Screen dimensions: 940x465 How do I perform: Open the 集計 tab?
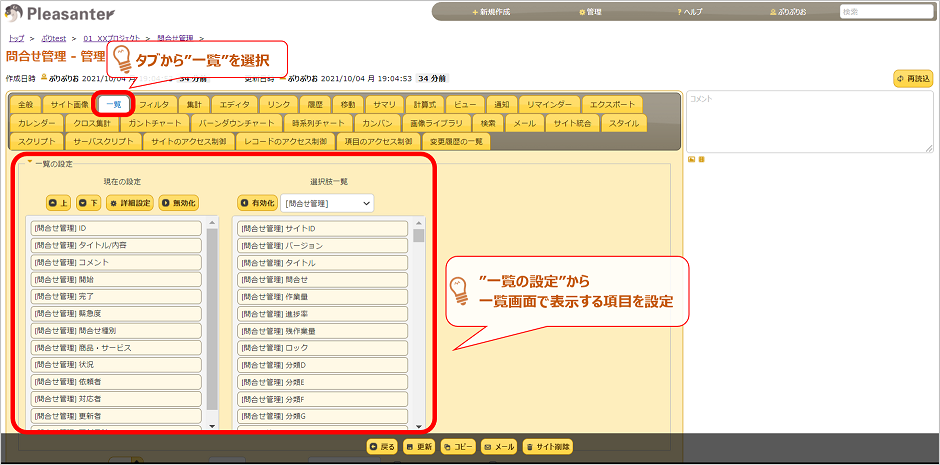[x=194, y=104]
